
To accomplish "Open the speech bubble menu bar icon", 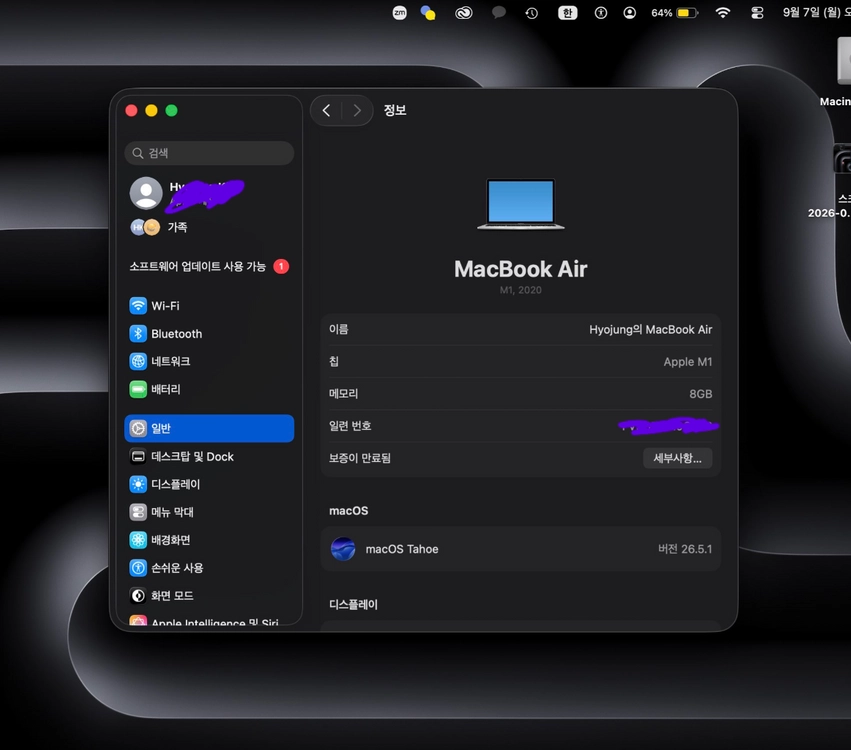I will coord(498,12).
